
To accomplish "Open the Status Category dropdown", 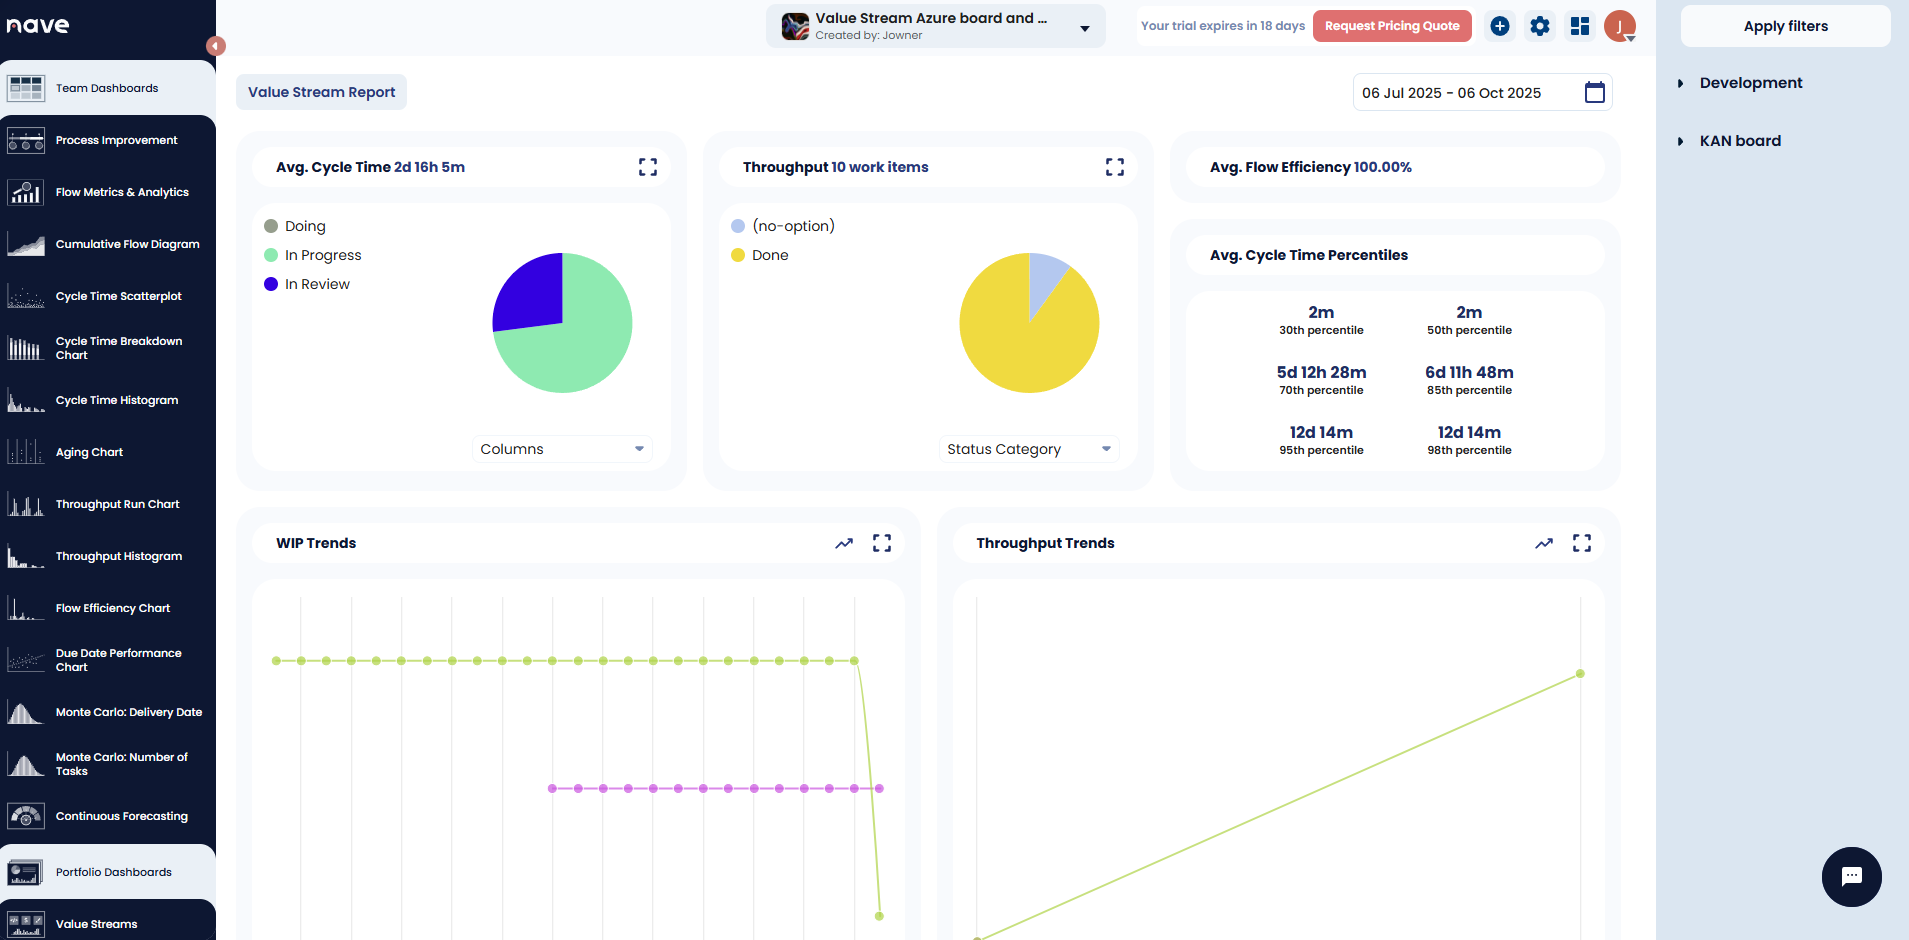I will (x=1028, y=449).
